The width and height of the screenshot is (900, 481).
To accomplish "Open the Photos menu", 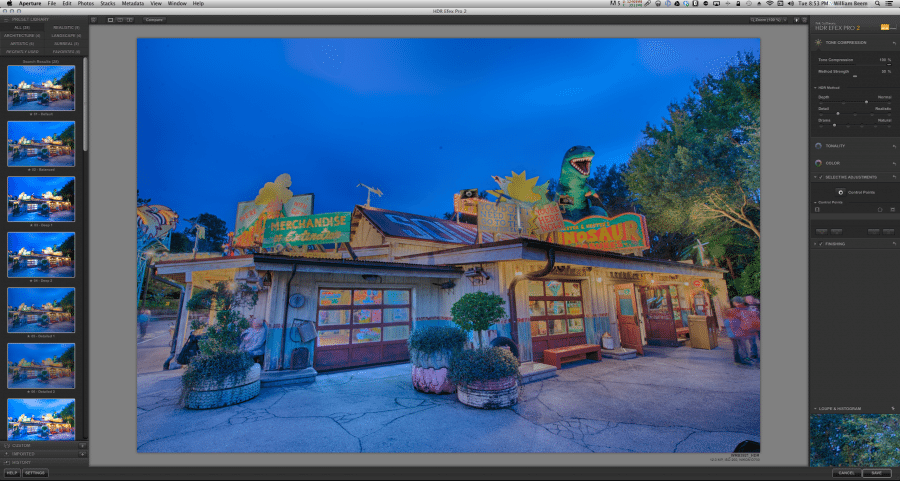I will 86,3.
